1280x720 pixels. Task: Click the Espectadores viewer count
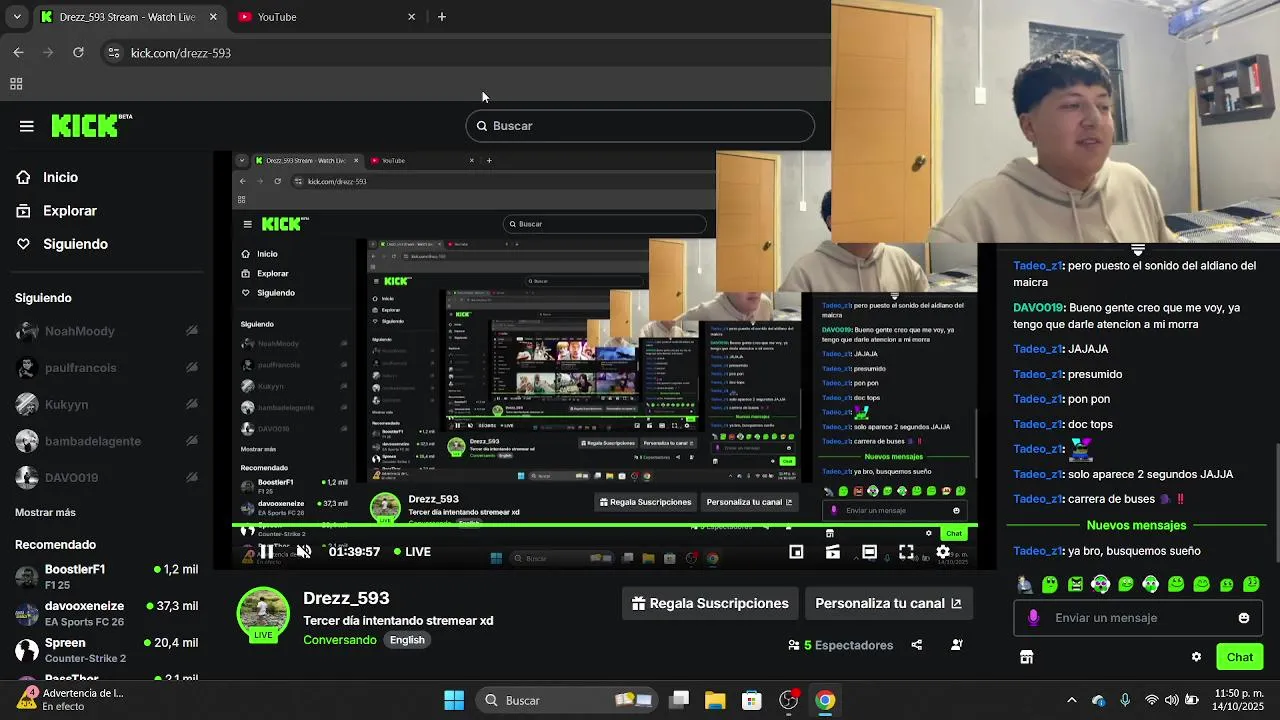point(840,645)
